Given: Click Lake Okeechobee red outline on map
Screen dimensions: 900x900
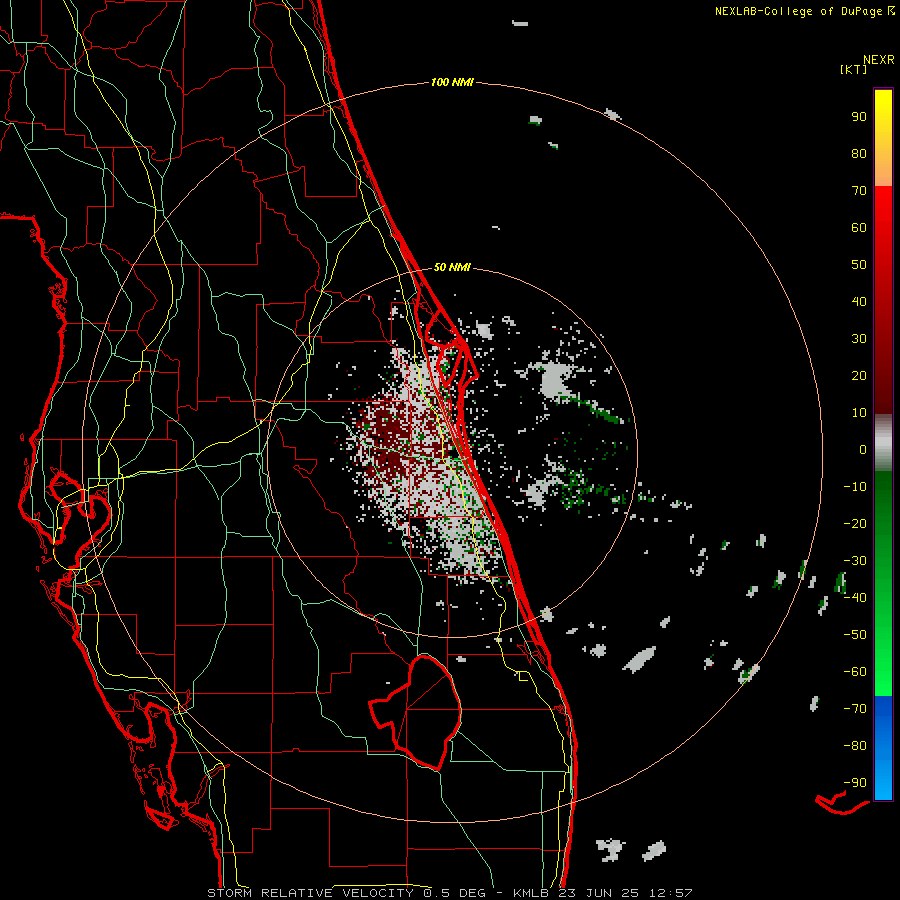Looking at the screenshot, I should [416, 712].
